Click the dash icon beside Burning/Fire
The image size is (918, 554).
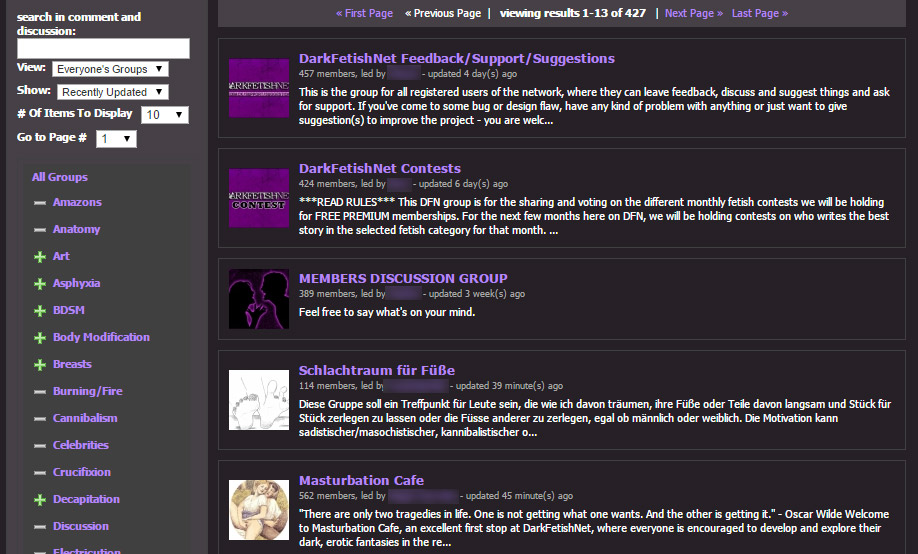(40, 391)
